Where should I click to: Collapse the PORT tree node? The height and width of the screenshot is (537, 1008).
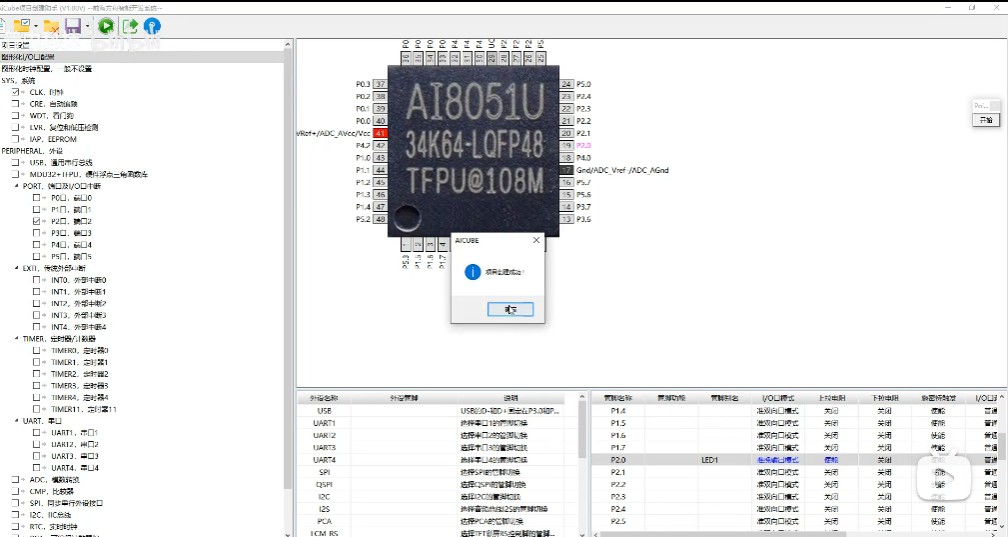coord(16,186)
